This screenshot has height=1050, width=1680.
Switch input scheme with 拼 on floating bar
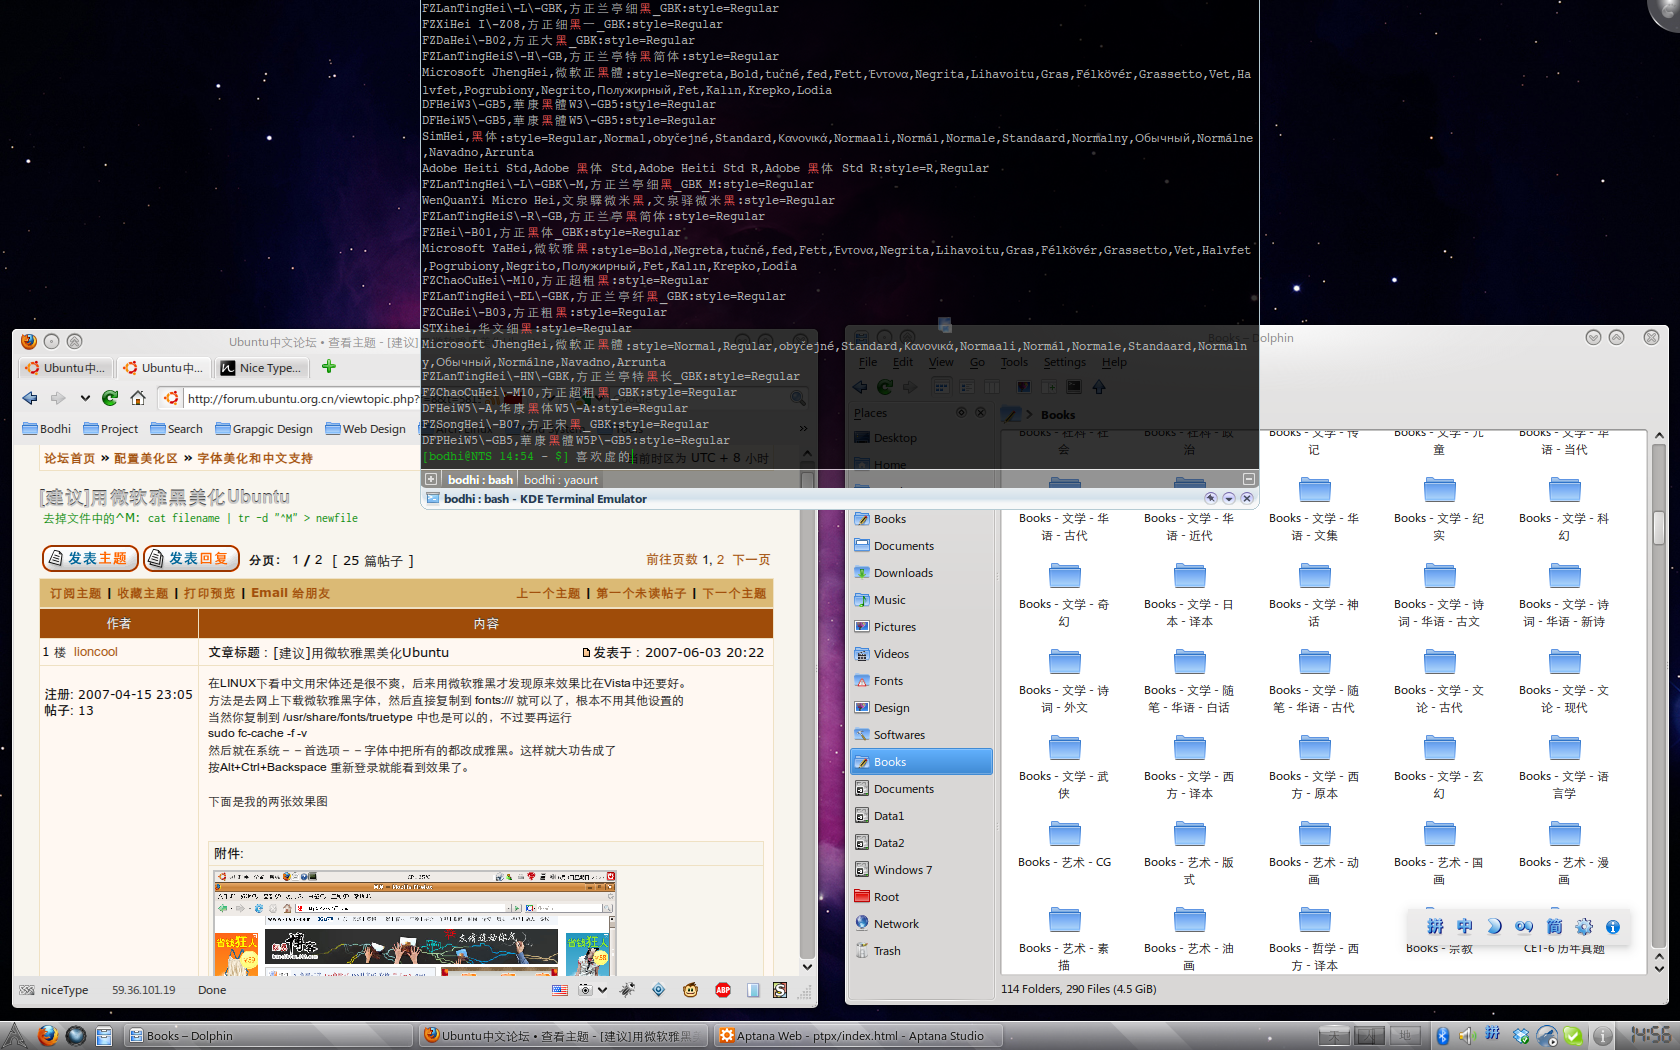click(1435, 927)
